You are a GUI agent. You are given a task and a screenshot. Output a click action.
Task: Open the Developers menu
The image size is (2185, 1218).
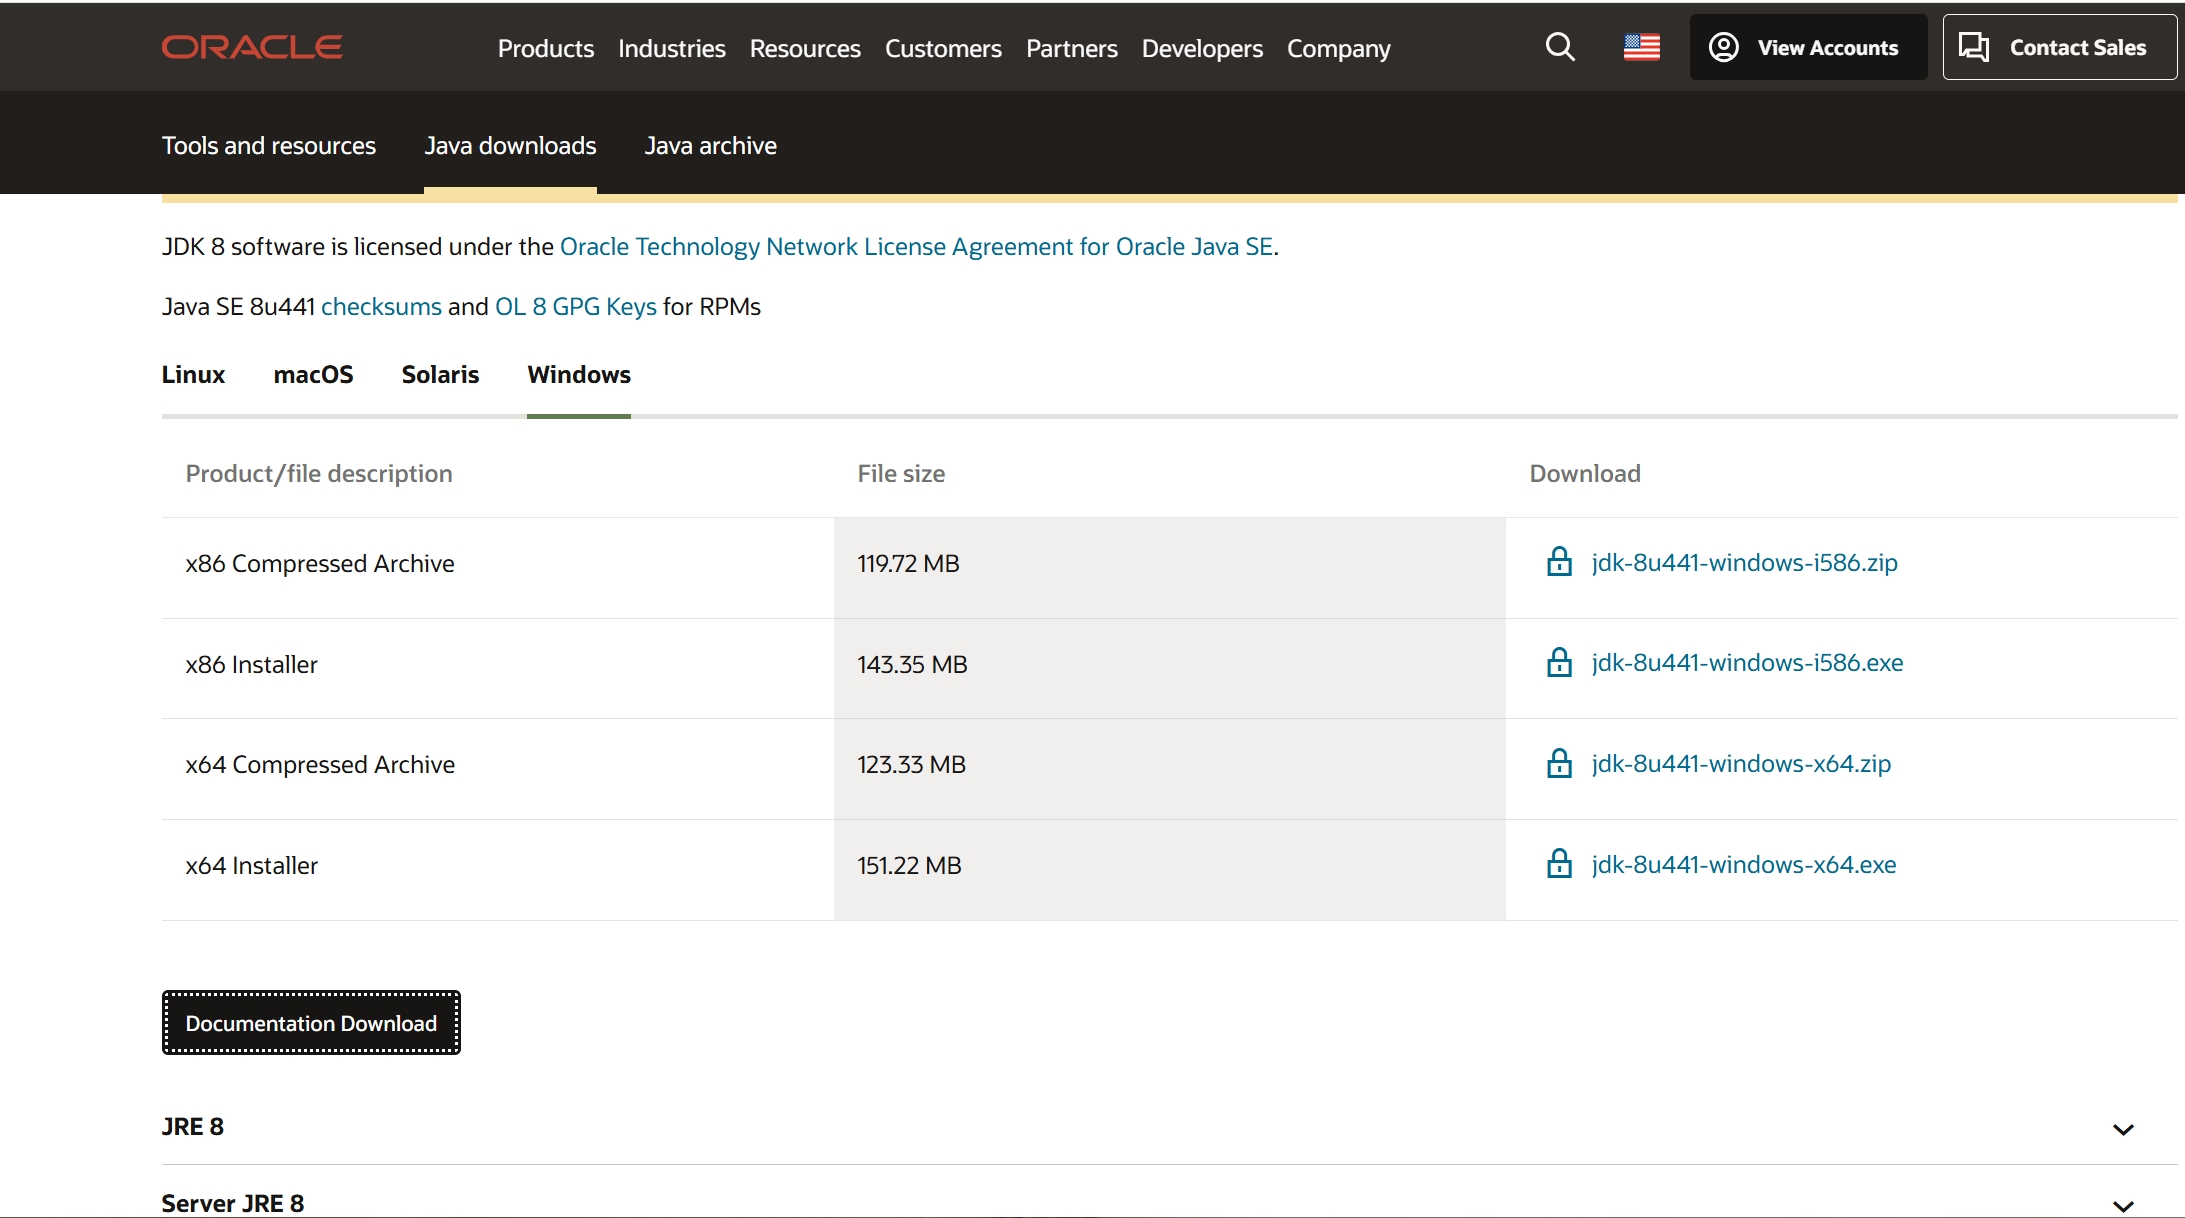coord(1202,48)
